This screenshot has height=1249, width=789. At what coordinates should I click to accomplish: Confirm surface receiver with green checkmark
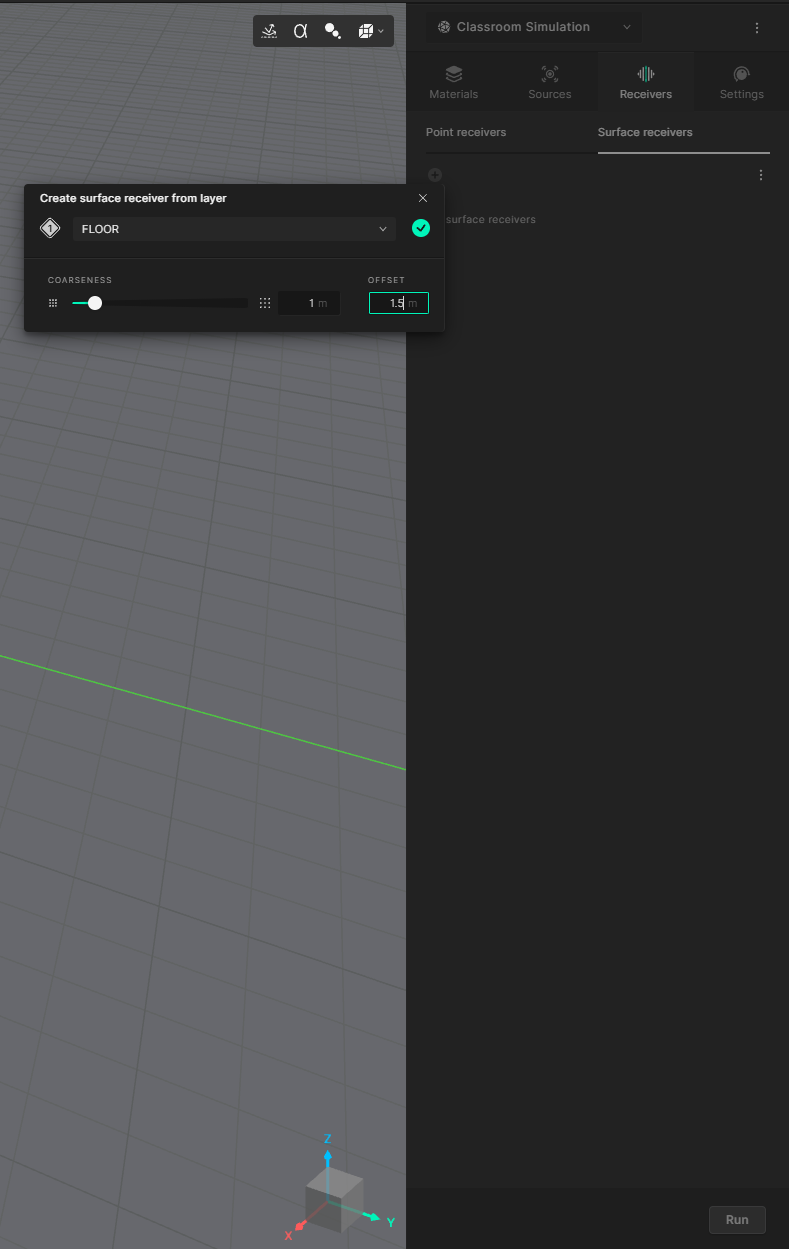[x=421, y=228]
